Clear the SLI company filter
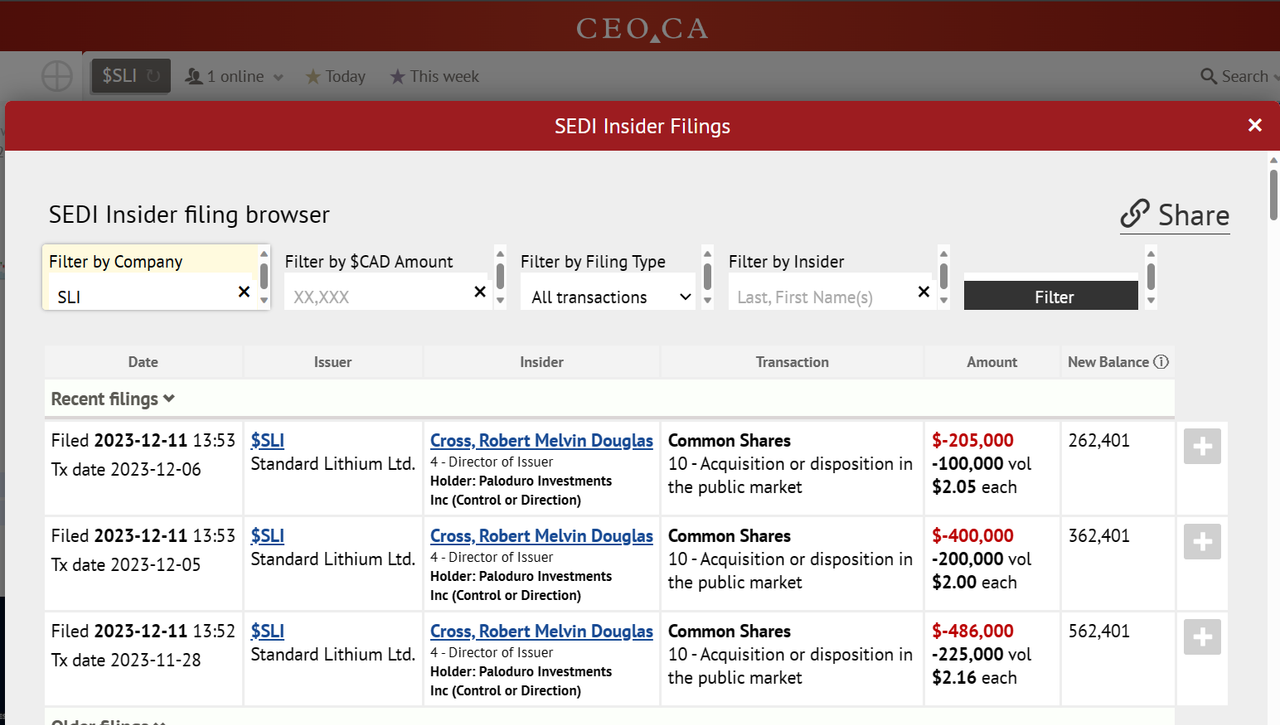 point(244,291)
